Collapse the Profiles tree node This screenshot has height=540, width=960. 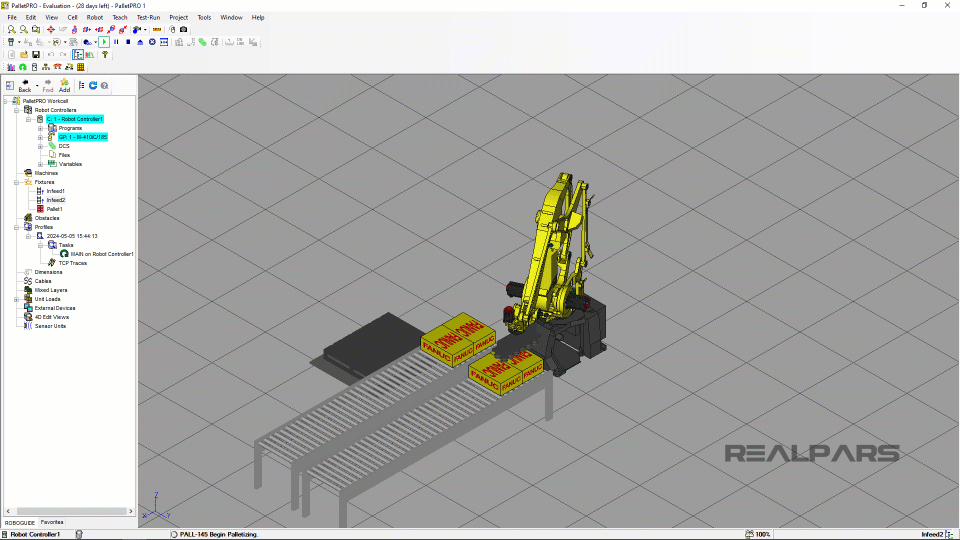[x=17, y=227]
